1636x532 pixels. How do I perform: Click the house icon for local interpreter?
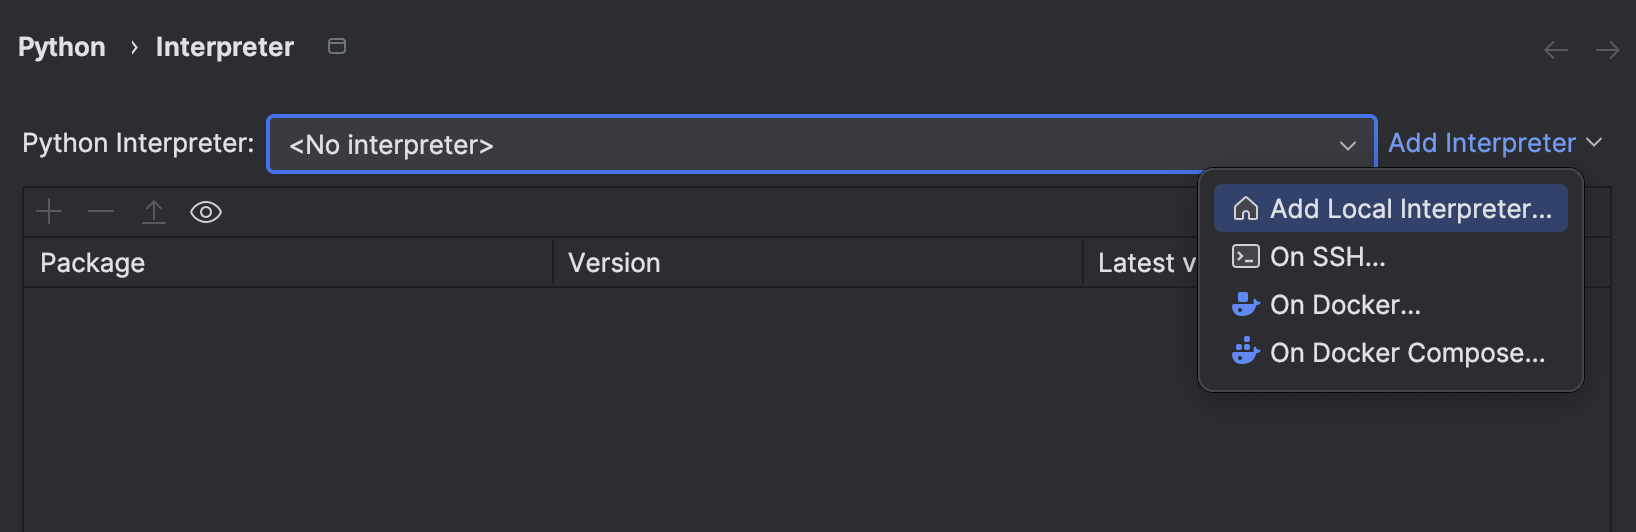tap(1245, 209)
